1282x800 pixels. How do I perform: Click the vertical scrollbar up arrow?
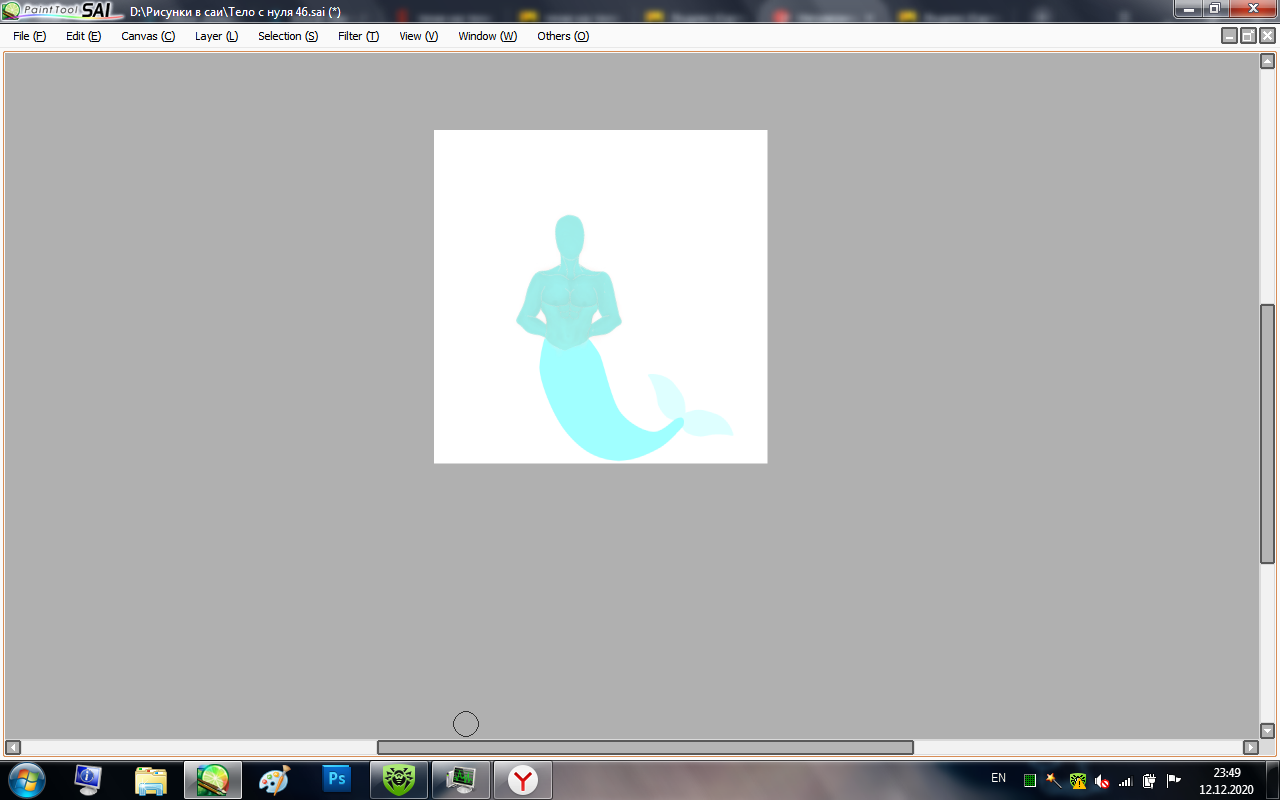[1267, 61]
